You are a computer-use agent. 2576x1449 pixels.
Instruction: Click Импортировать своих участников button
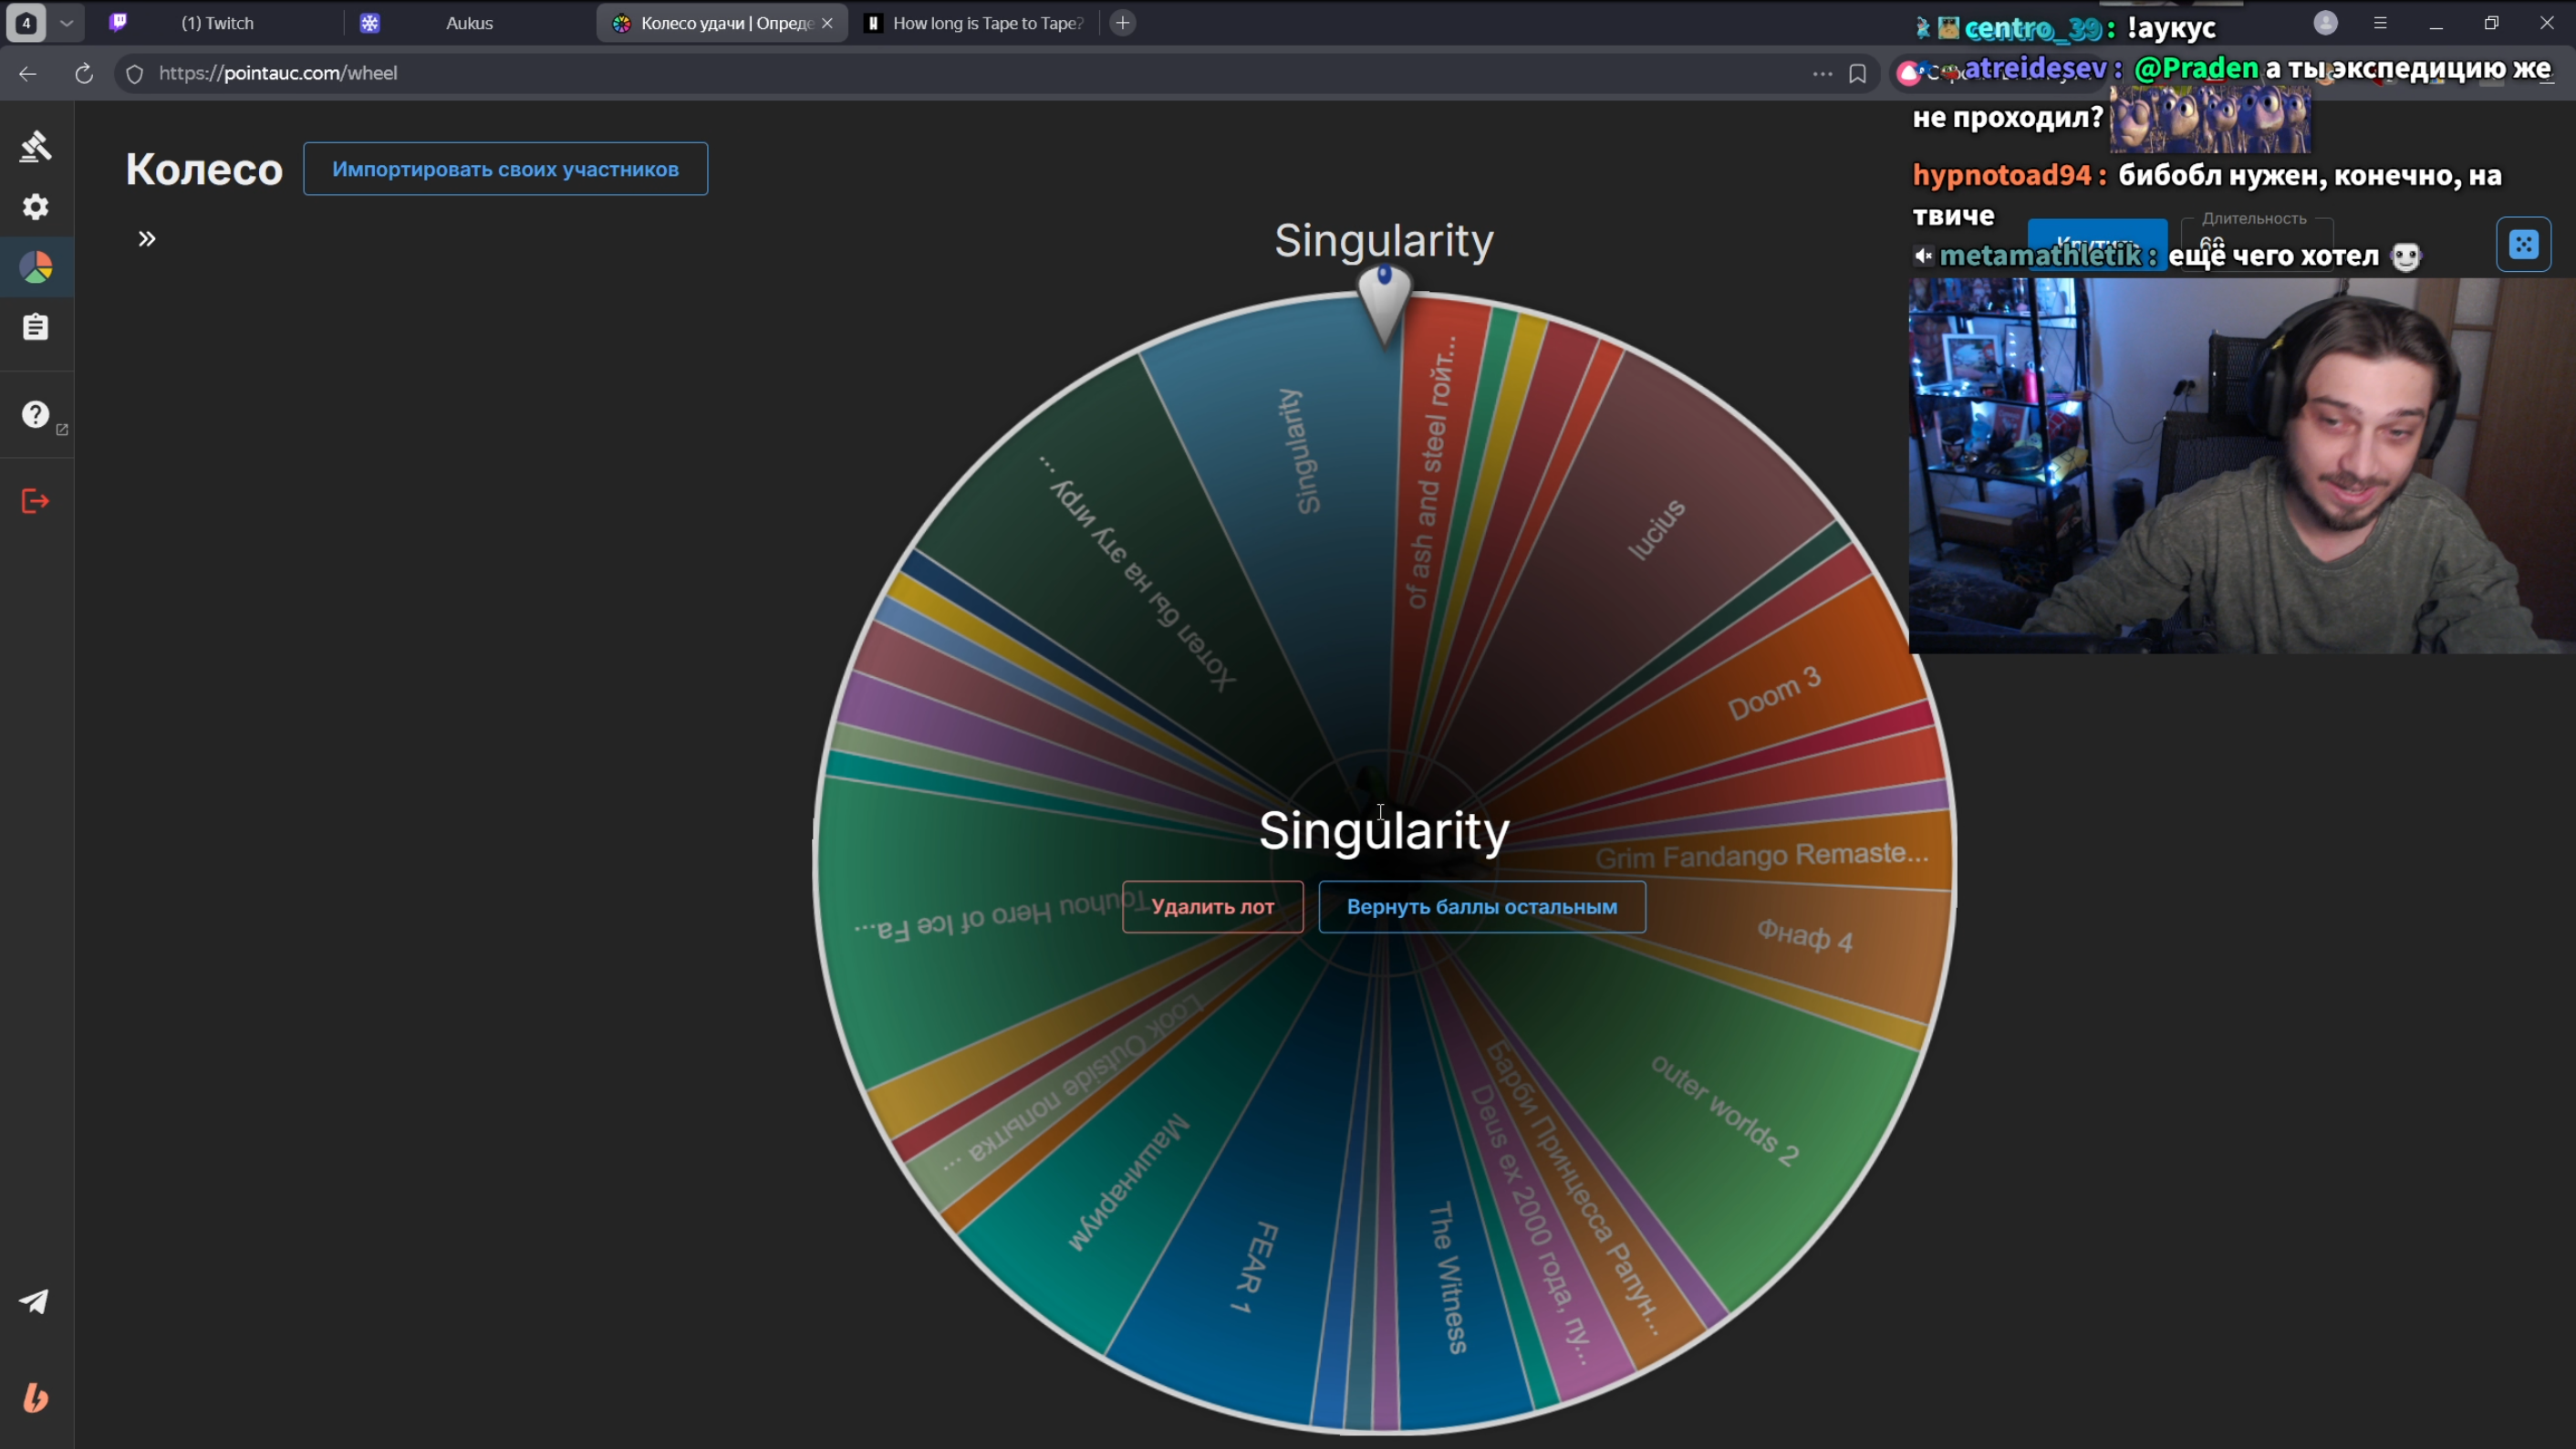pyautogui.click(x=505, y=169)
